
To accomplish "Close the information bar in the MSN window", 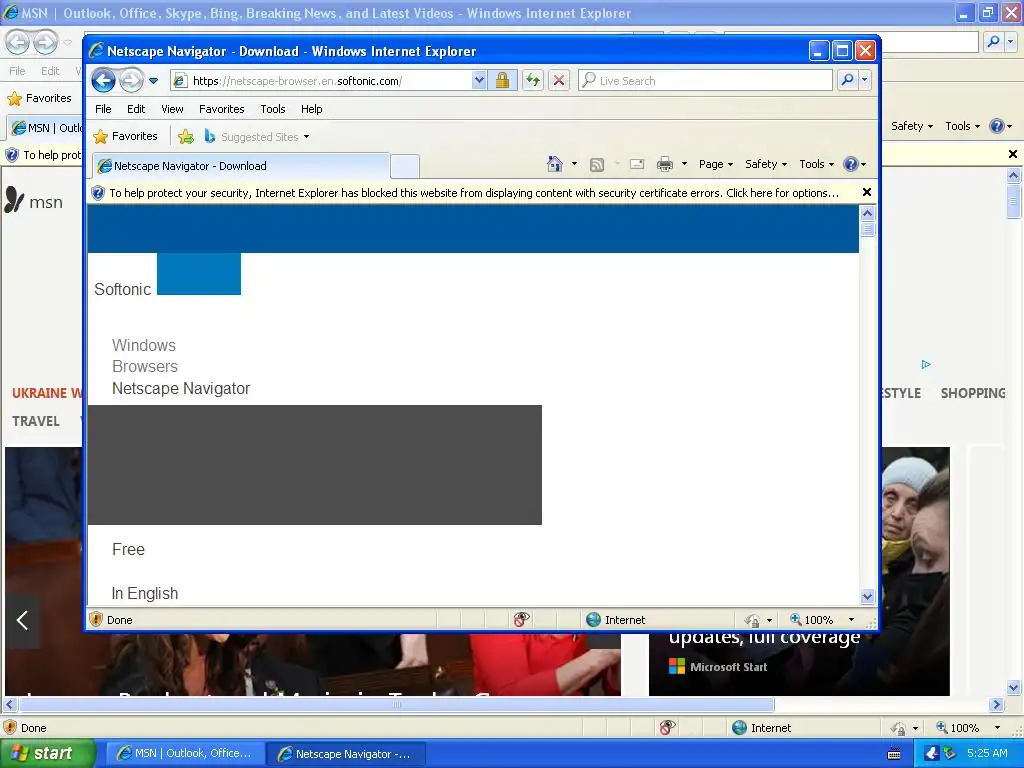I will pos(1012,154).
